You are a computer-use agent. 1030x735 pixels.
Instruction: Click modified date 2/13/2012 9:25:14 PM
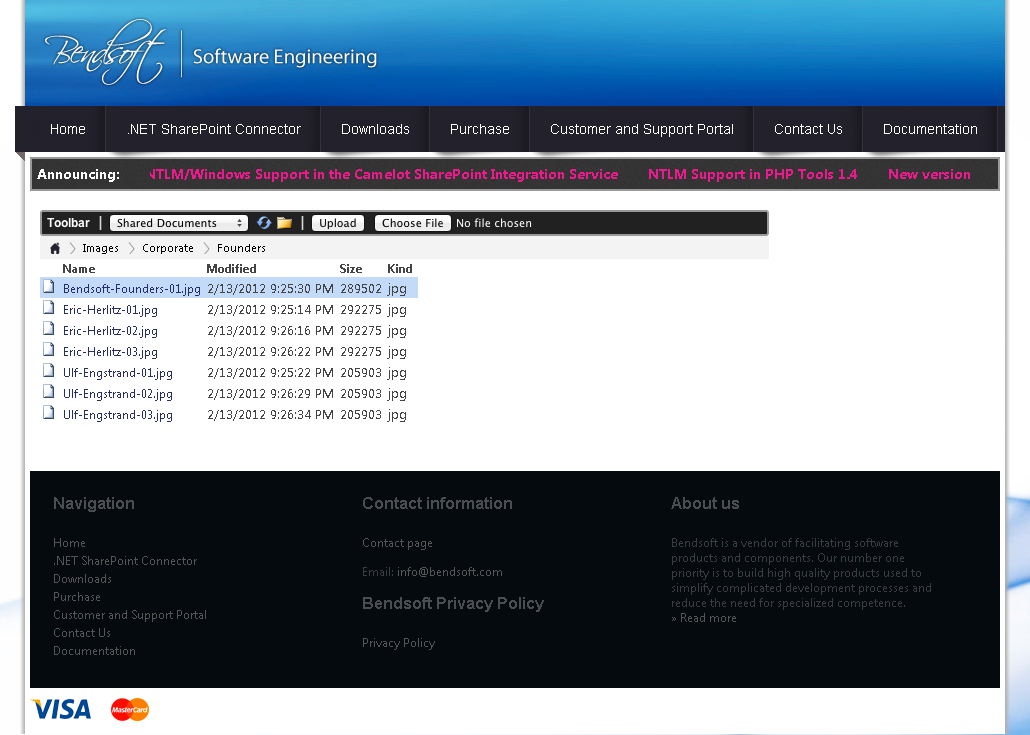click(x=270, y=310)
